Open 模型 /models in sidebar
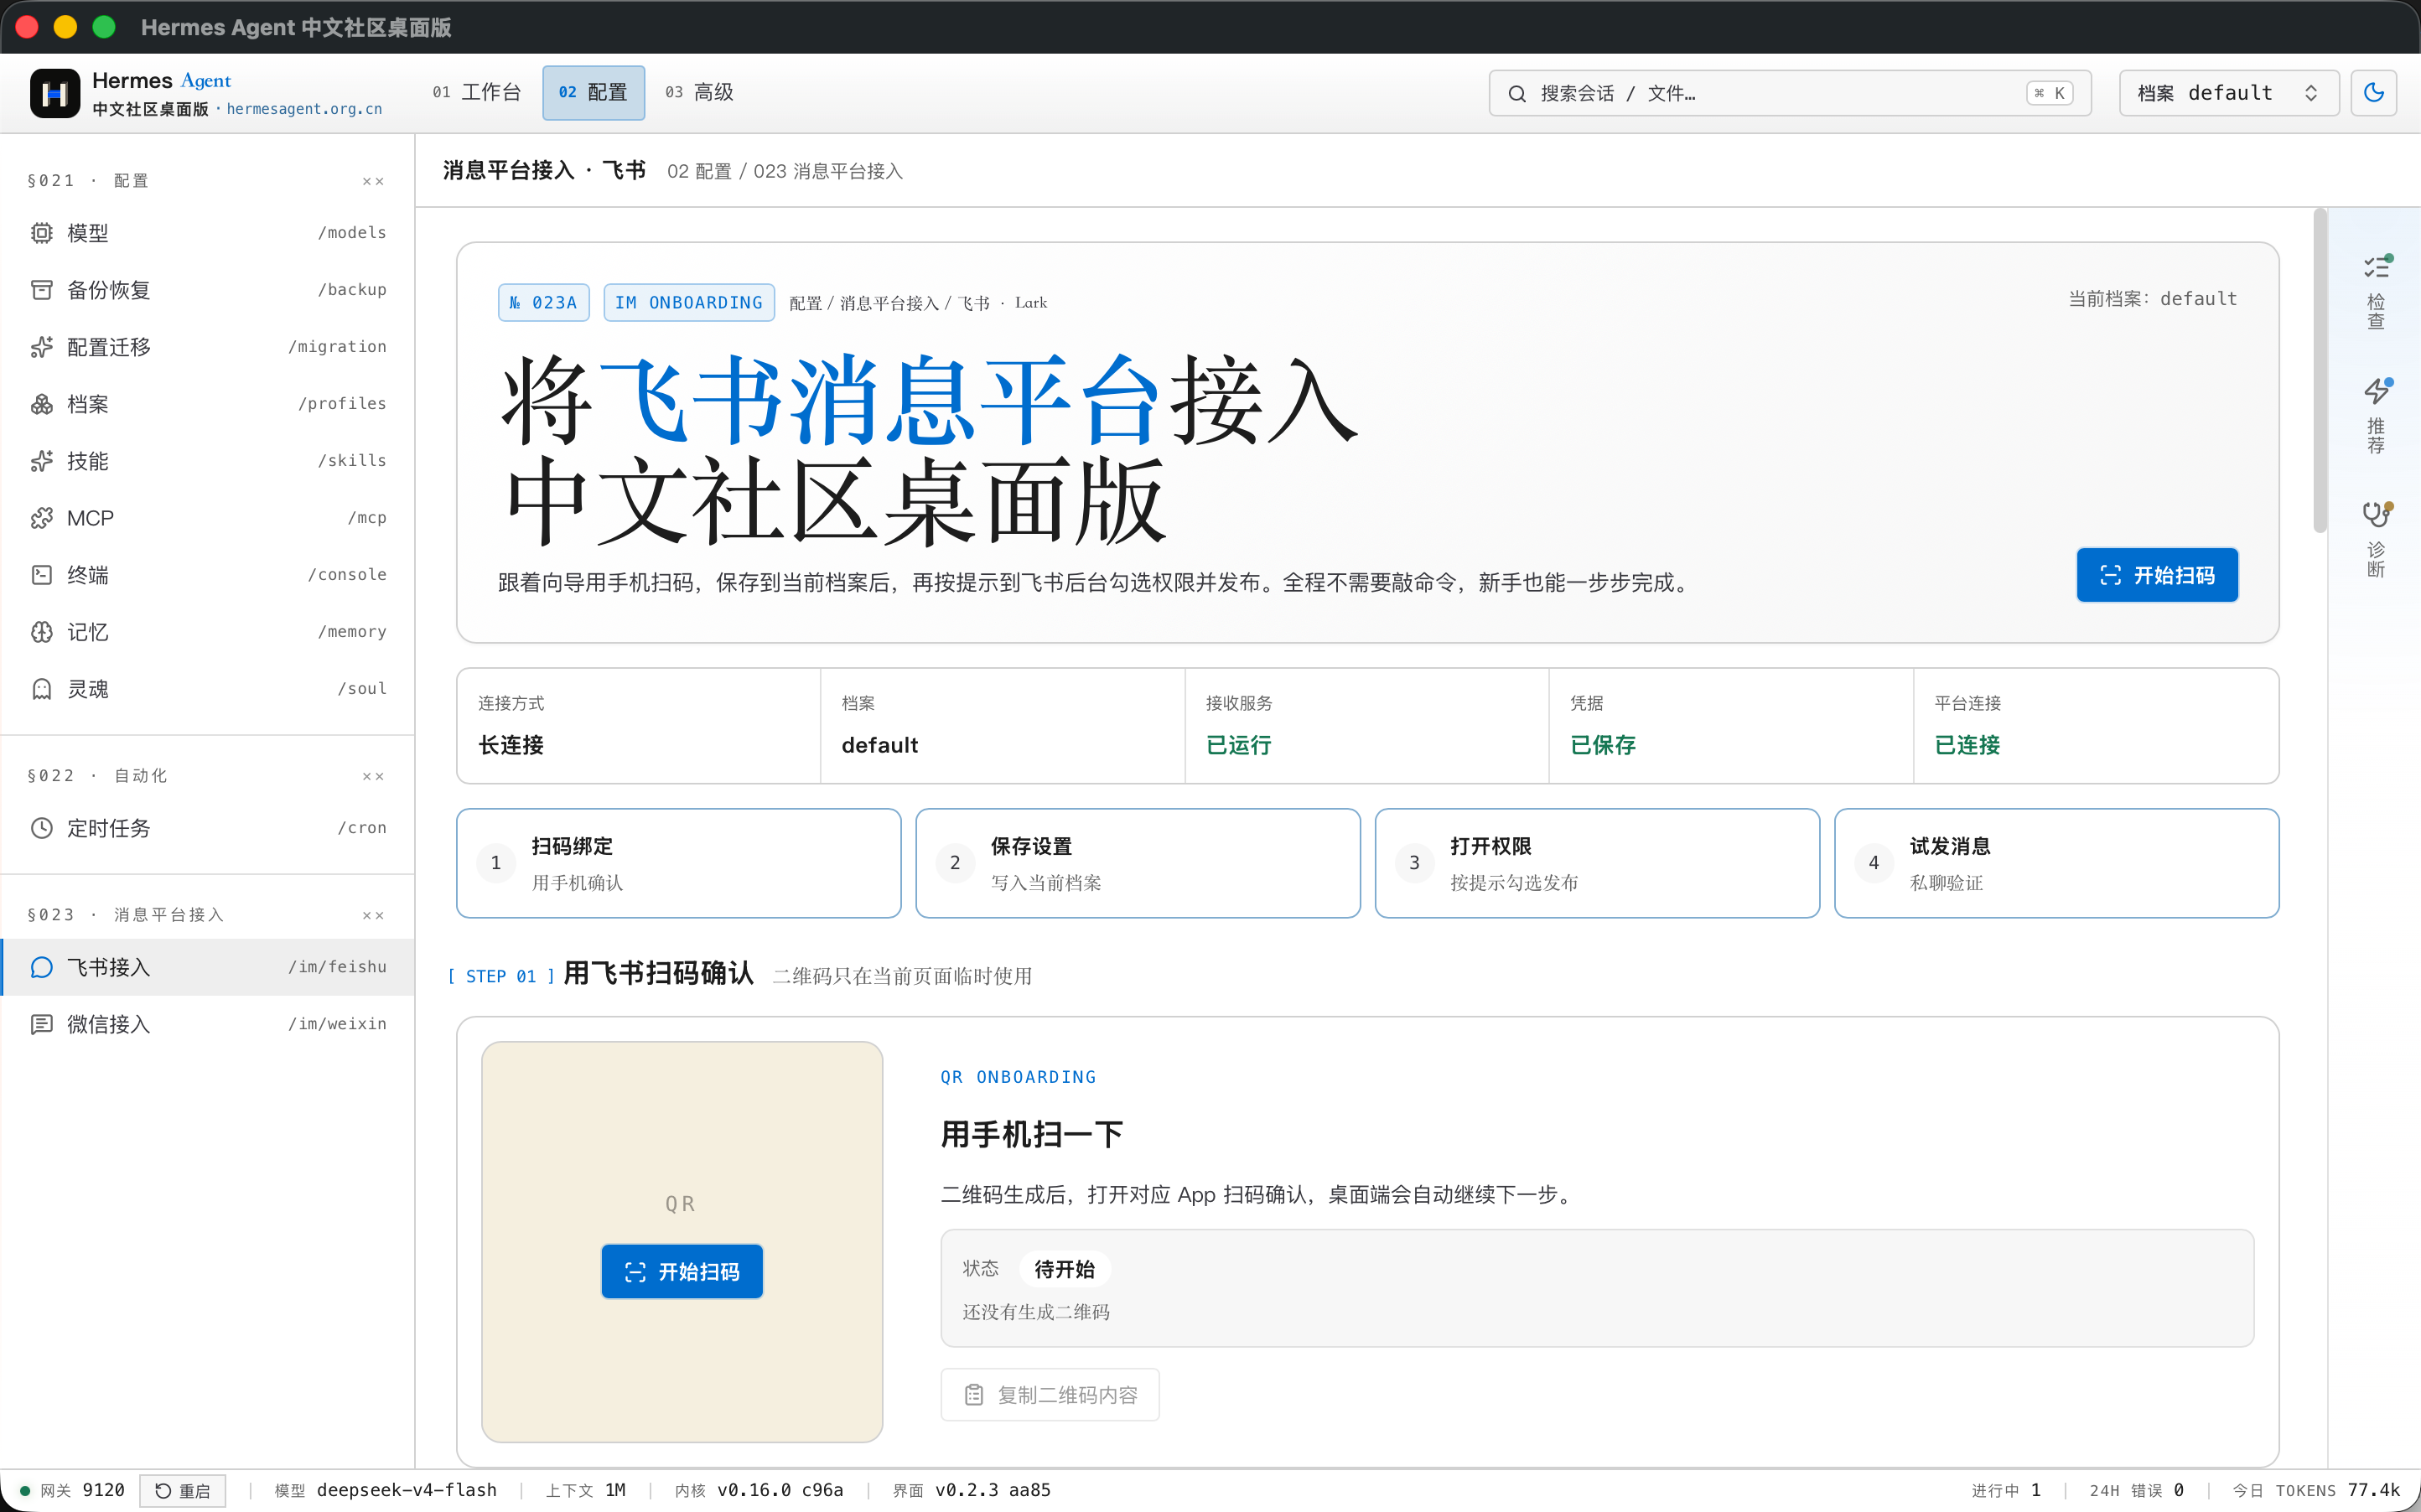The image size is (2421, 1512). pyautogui.click(x=208, y=233)
